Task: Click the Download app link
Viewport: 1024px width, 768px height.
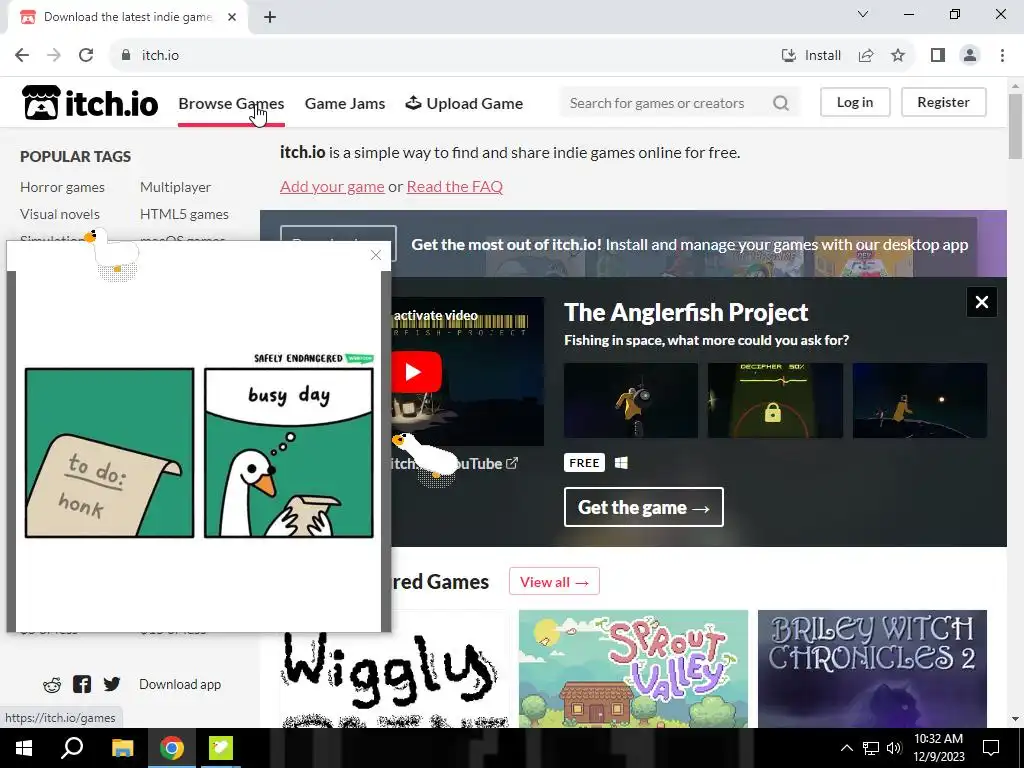Action: click(180, 684)
